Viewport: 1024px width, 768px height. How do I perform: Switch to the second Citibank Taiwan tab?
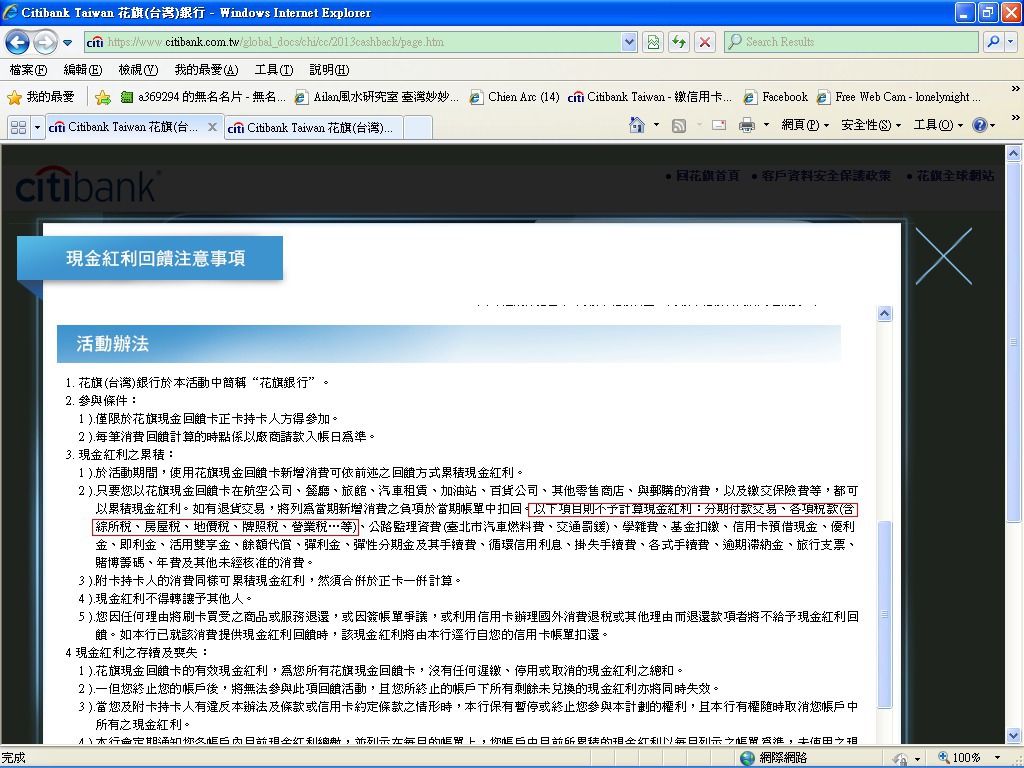coord(313,128)
